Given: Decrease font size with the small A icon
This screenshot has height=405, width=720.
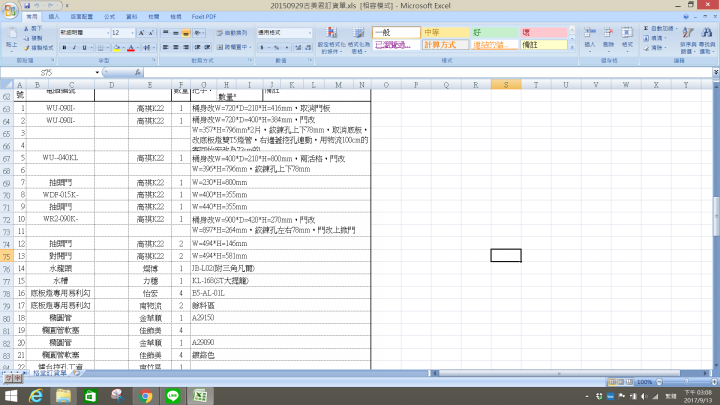Looking at the screenshot, I should pyautogui.click(x=151, y=33).
